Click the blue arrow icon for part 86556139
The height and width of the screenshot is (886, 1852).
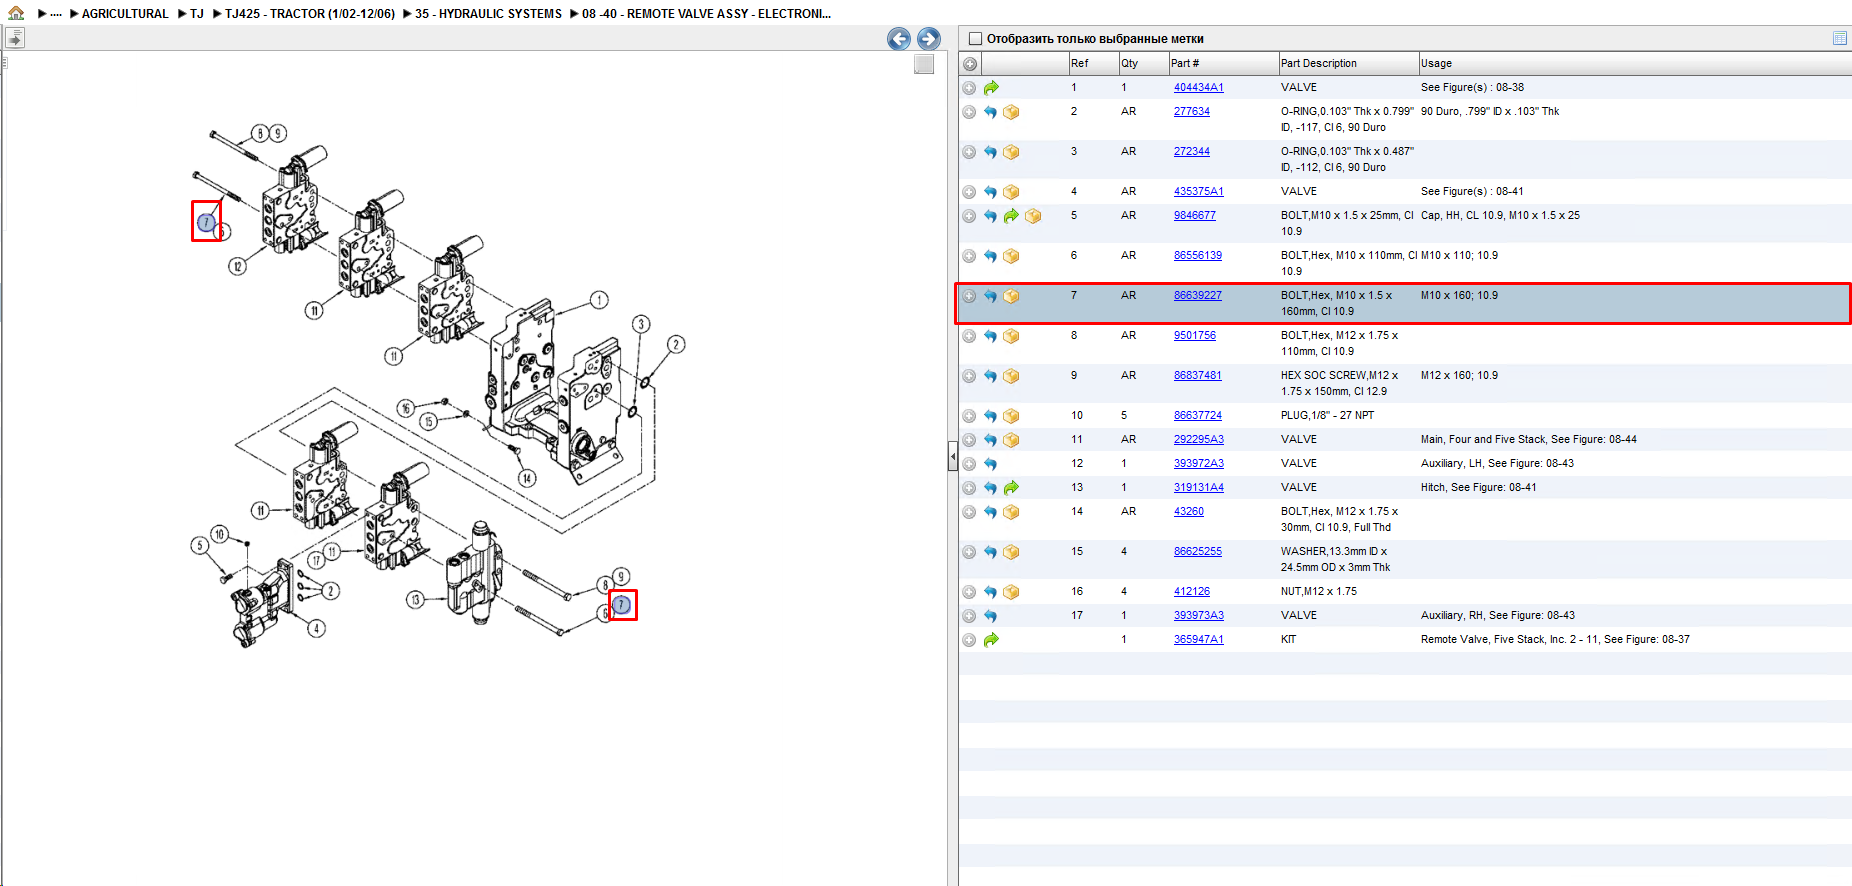(x=990, y=256)
